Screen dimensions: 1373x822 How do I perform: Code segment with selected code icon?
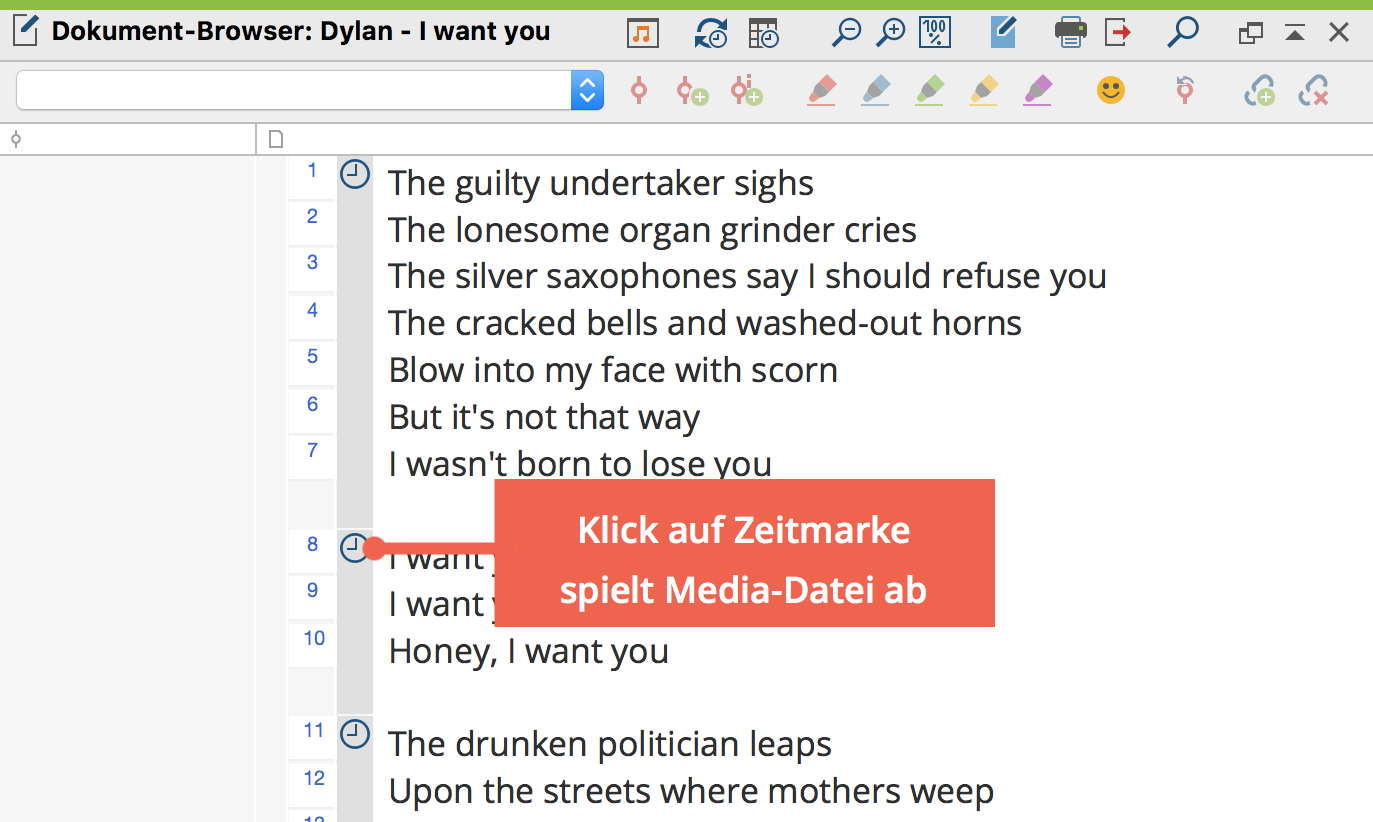pos(639,91)
